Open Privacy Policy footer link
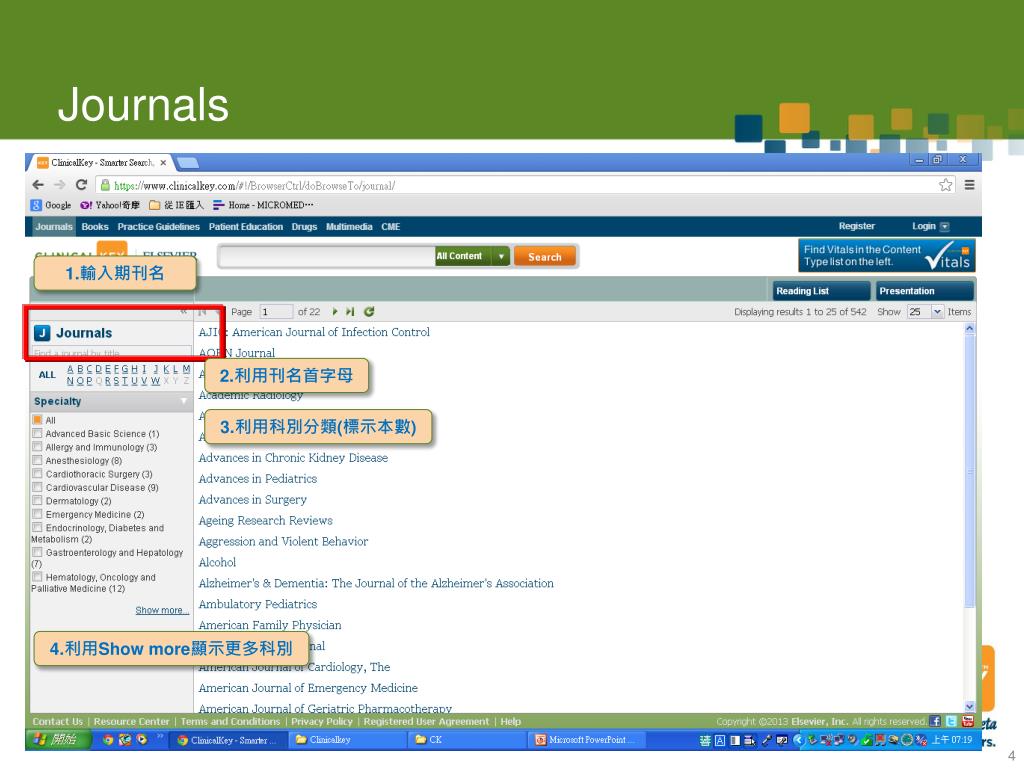The height and width of the screenshot is (768, 1024). pyautogui.click(x=321, y=722)
